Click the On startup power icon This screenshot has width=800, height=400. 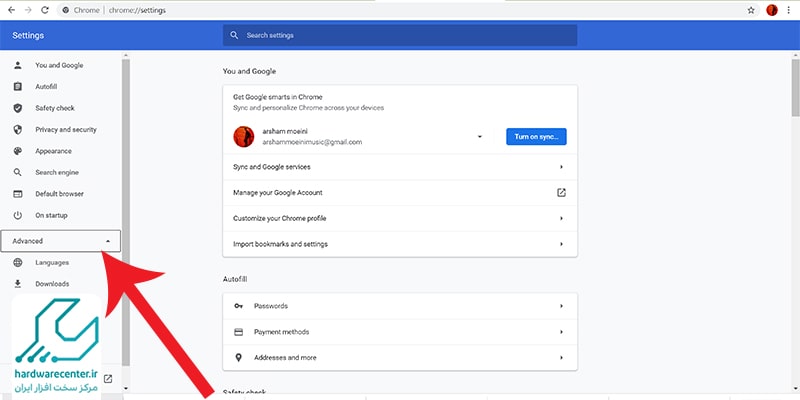pyautogui.click(x=18, y=215)
